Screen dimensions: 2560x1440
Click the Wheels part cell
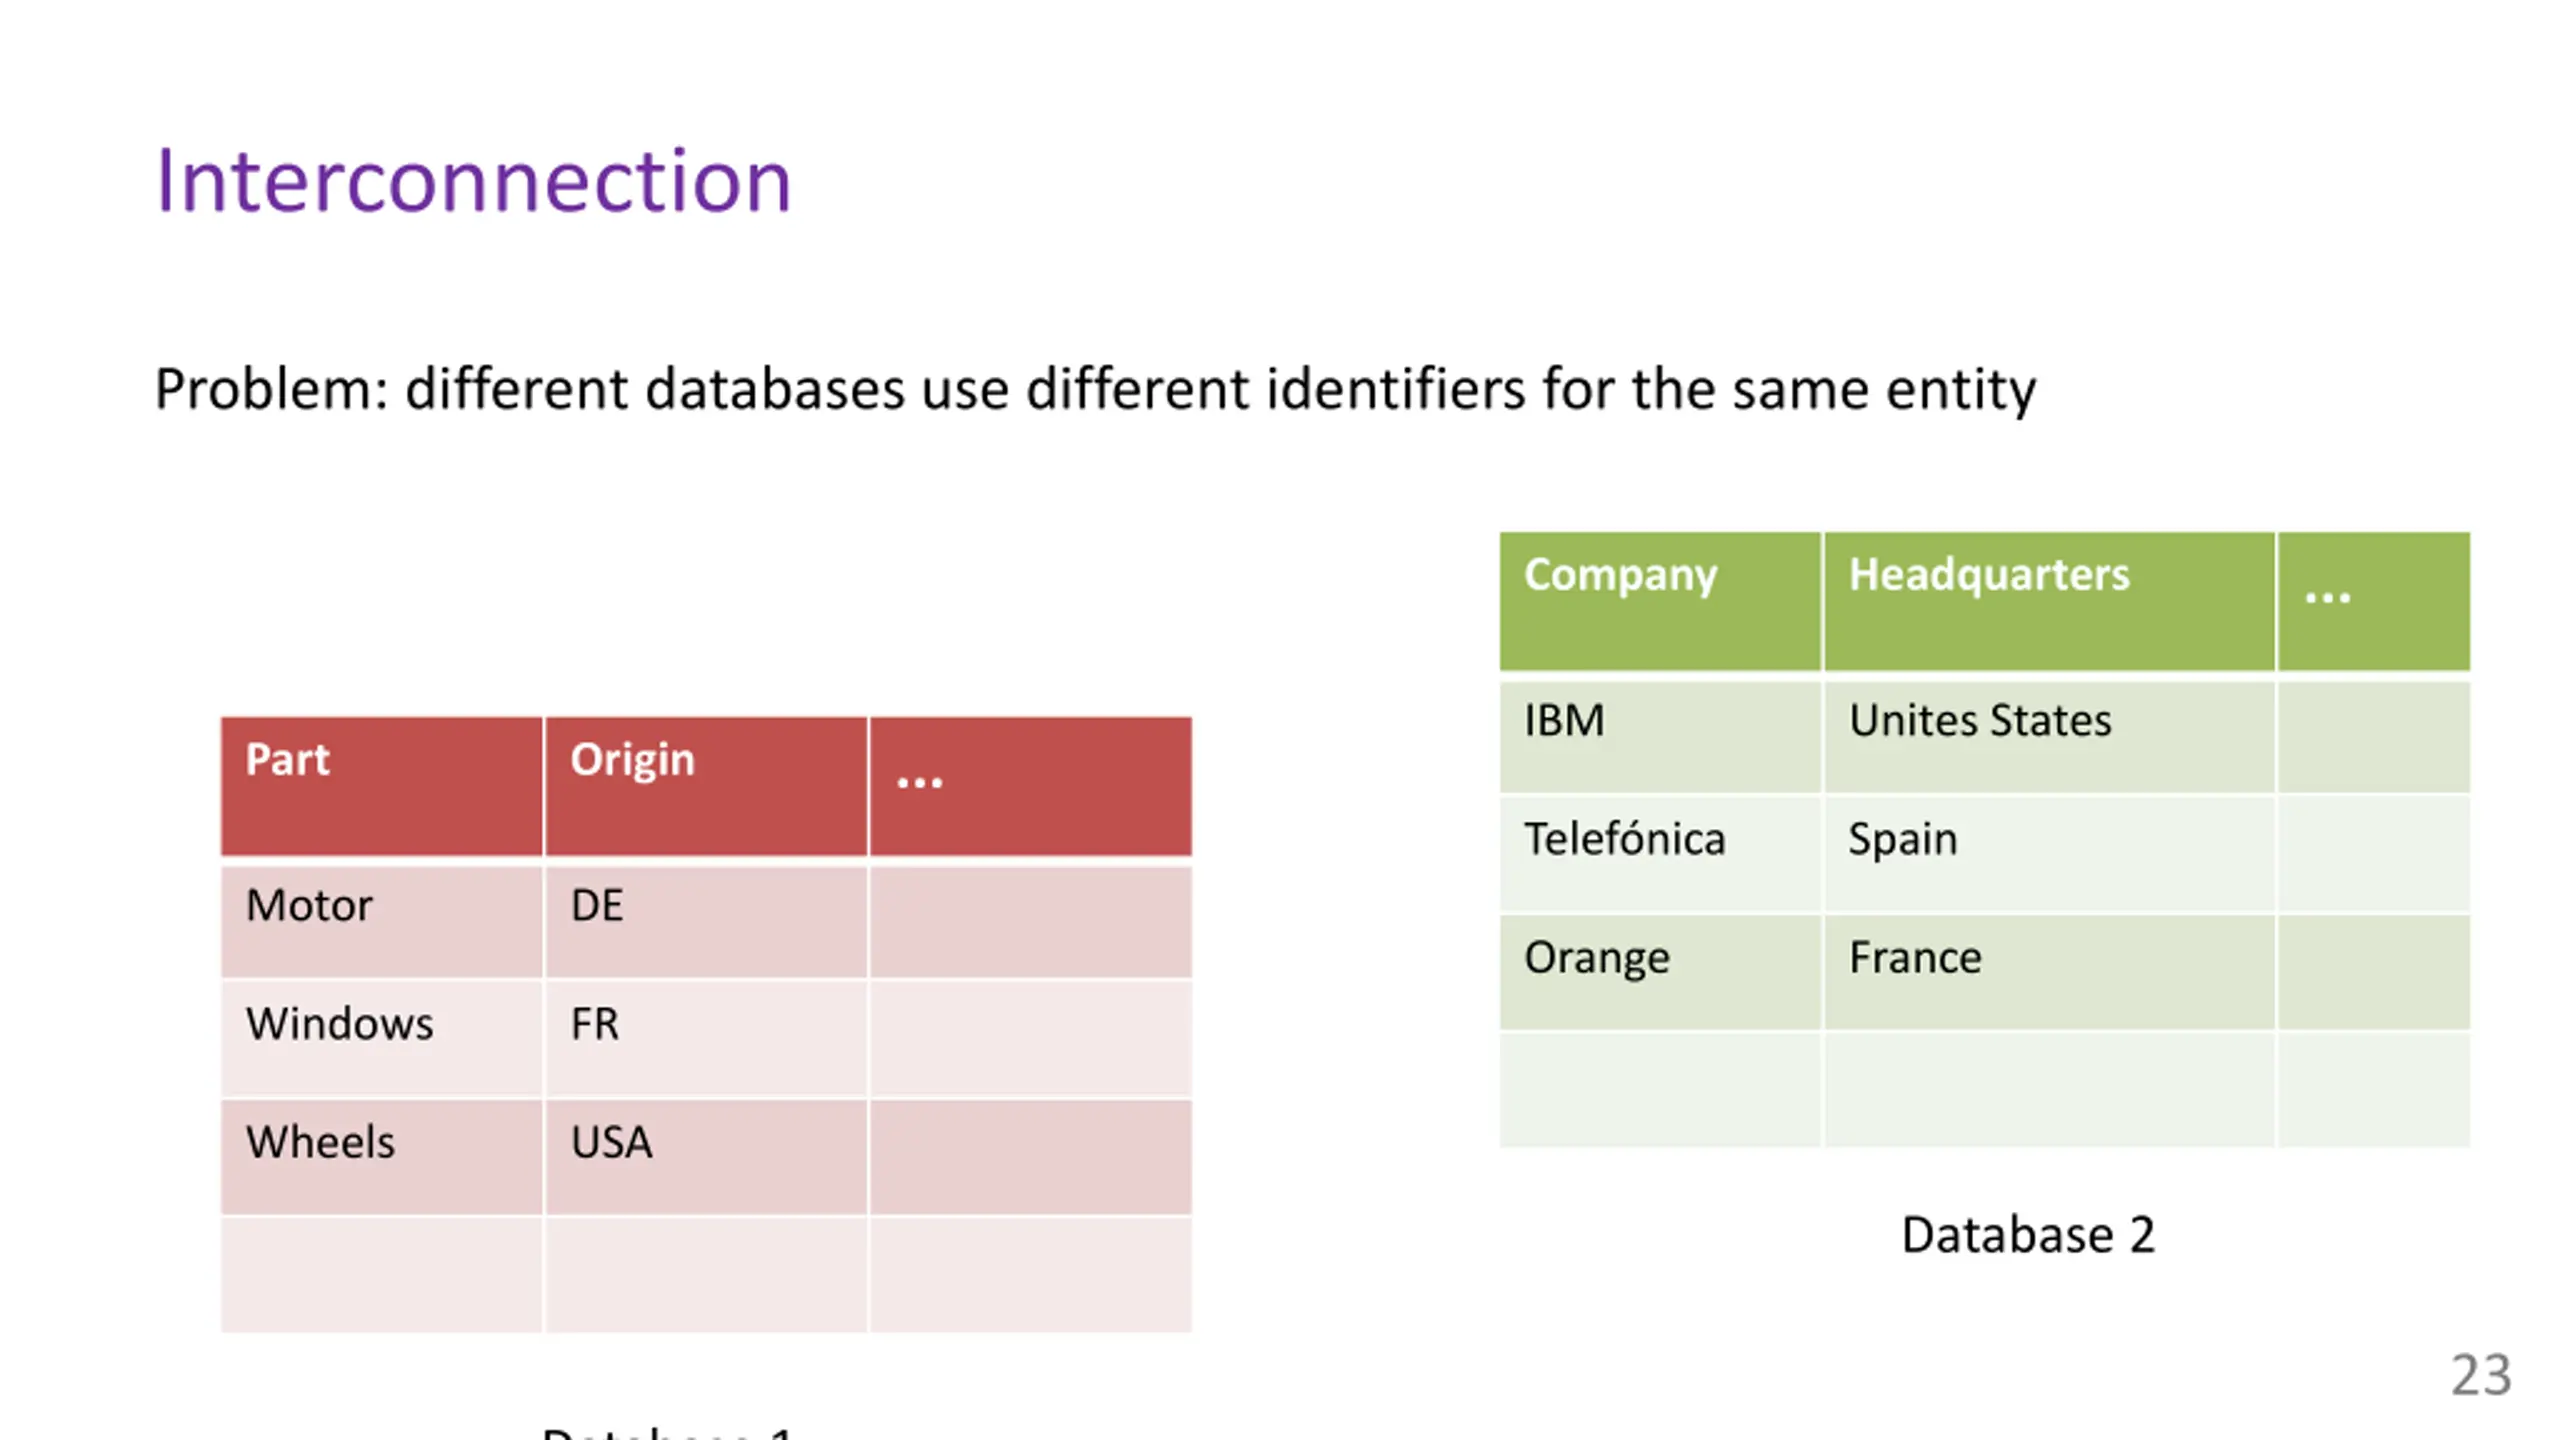[x=381, y=1157]
